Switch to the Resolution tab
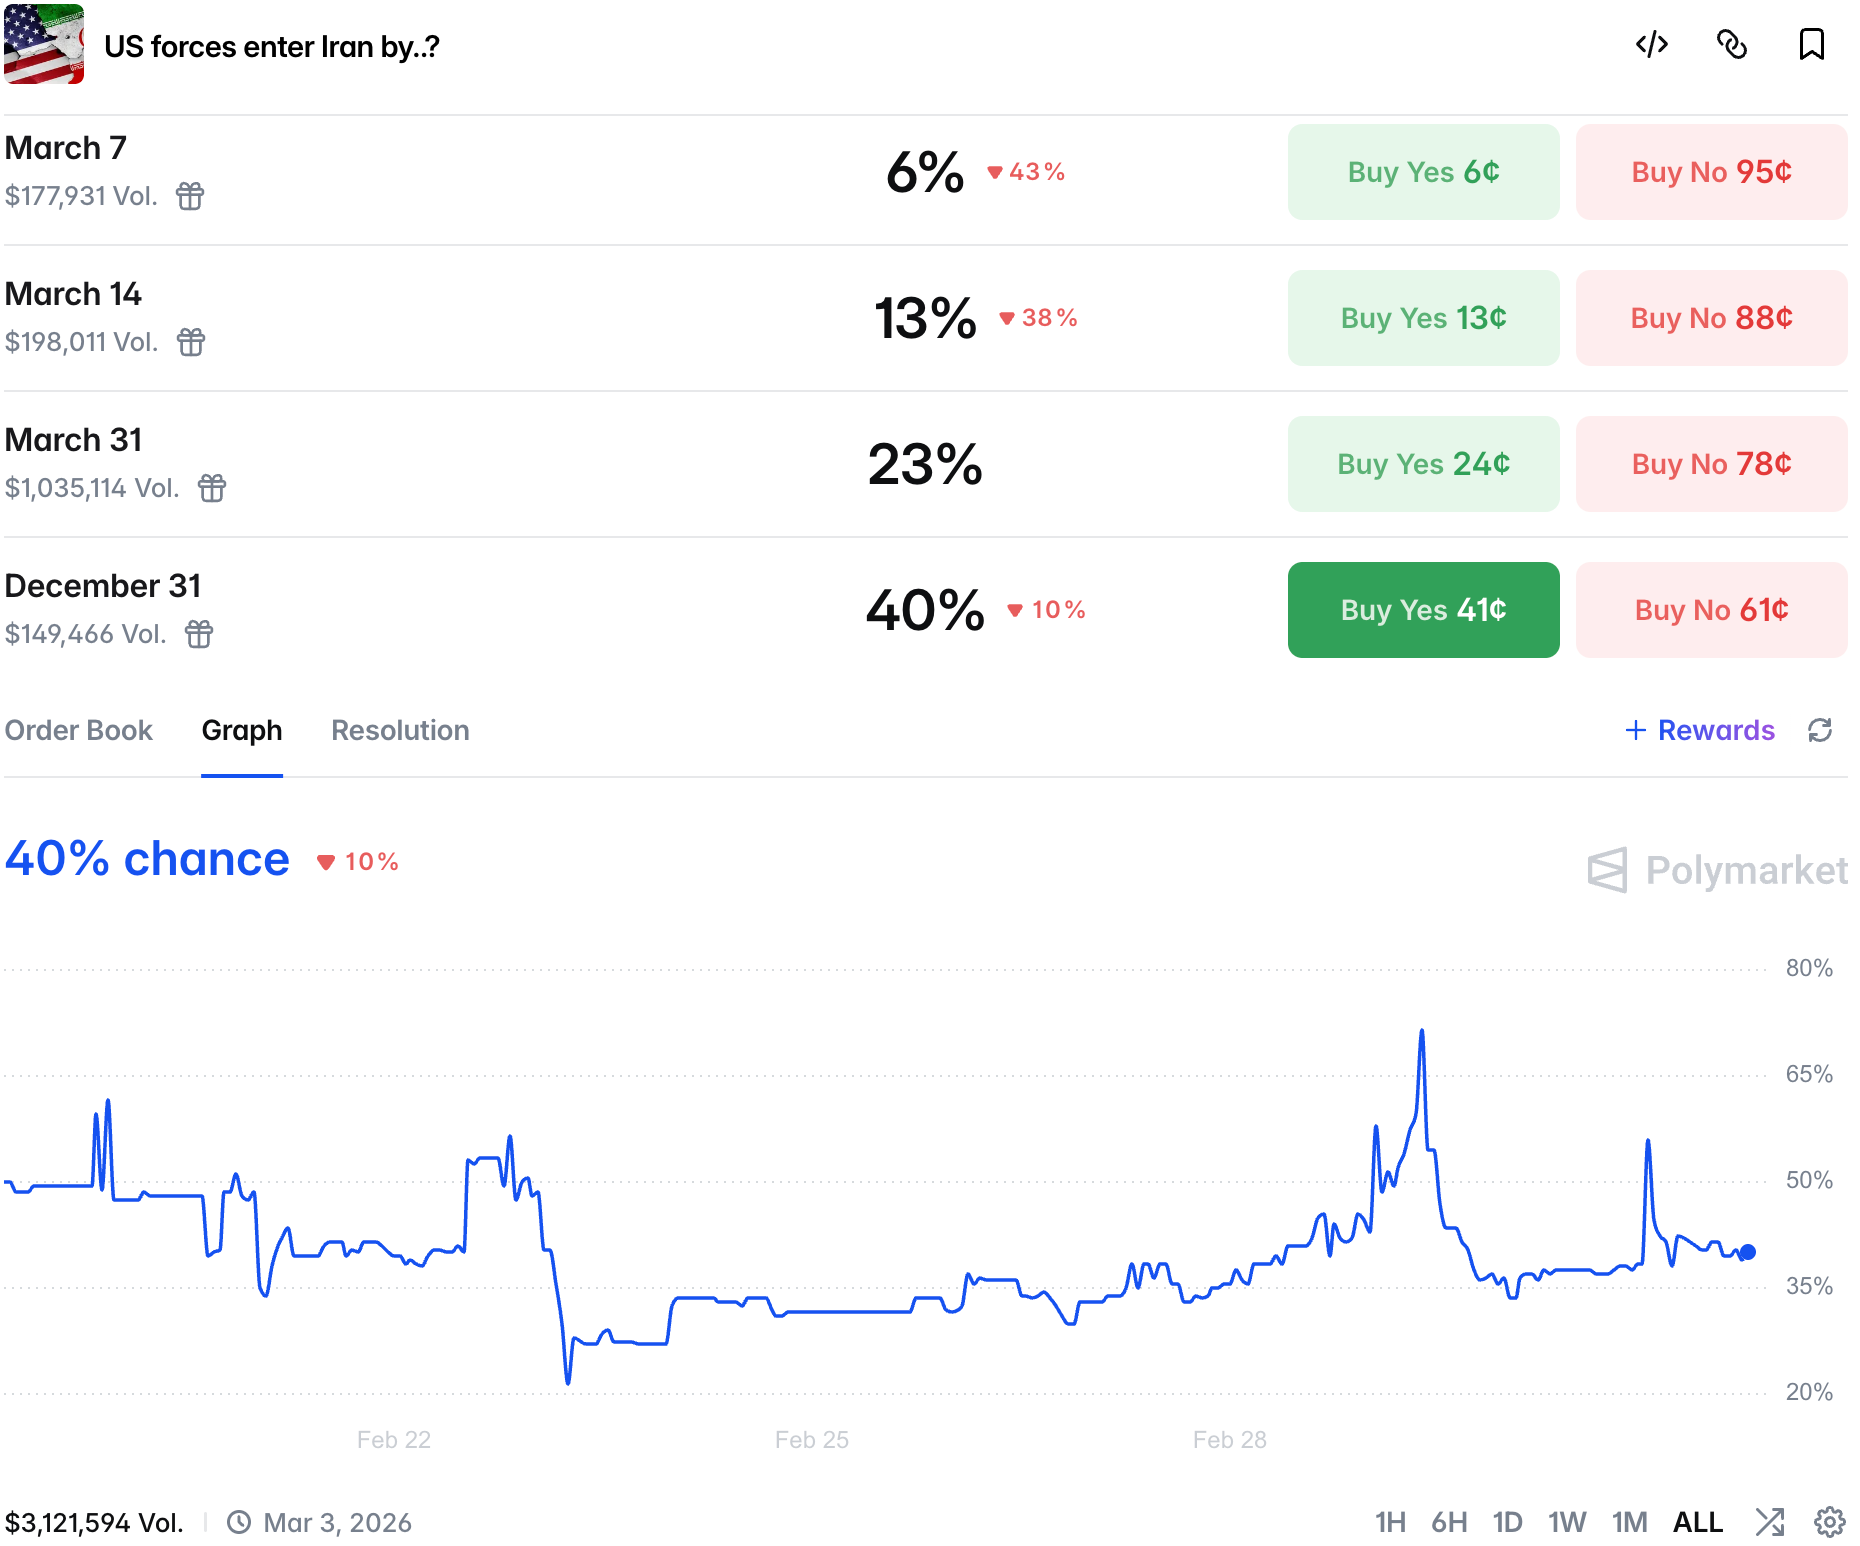Screen dimensions: 1860x1546 [x=400, y=730]
